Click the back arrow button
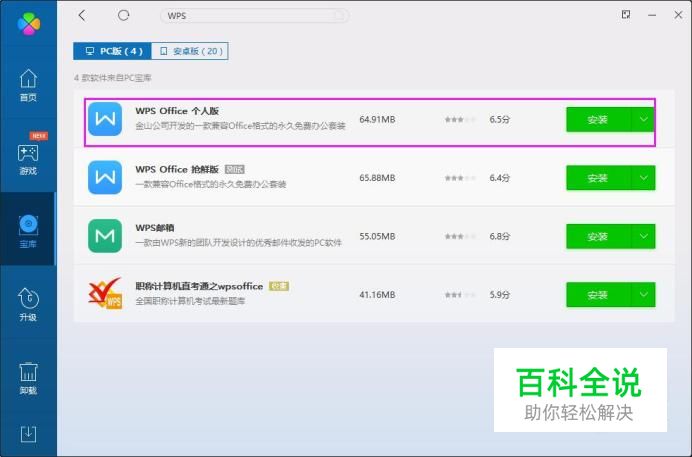This screenshot has height=457, width=692. click(82, 15)
